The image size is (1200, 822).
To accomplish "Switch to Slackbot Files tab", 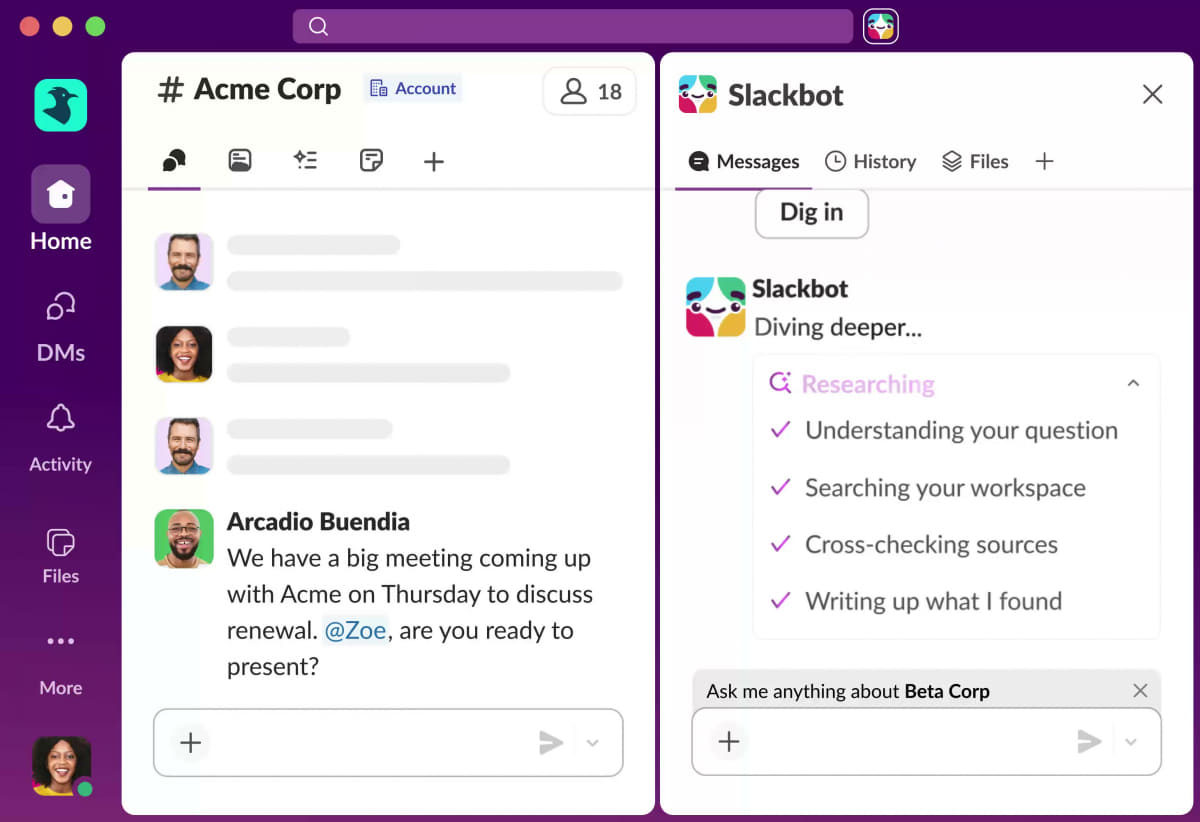I will tap(975, 161).
